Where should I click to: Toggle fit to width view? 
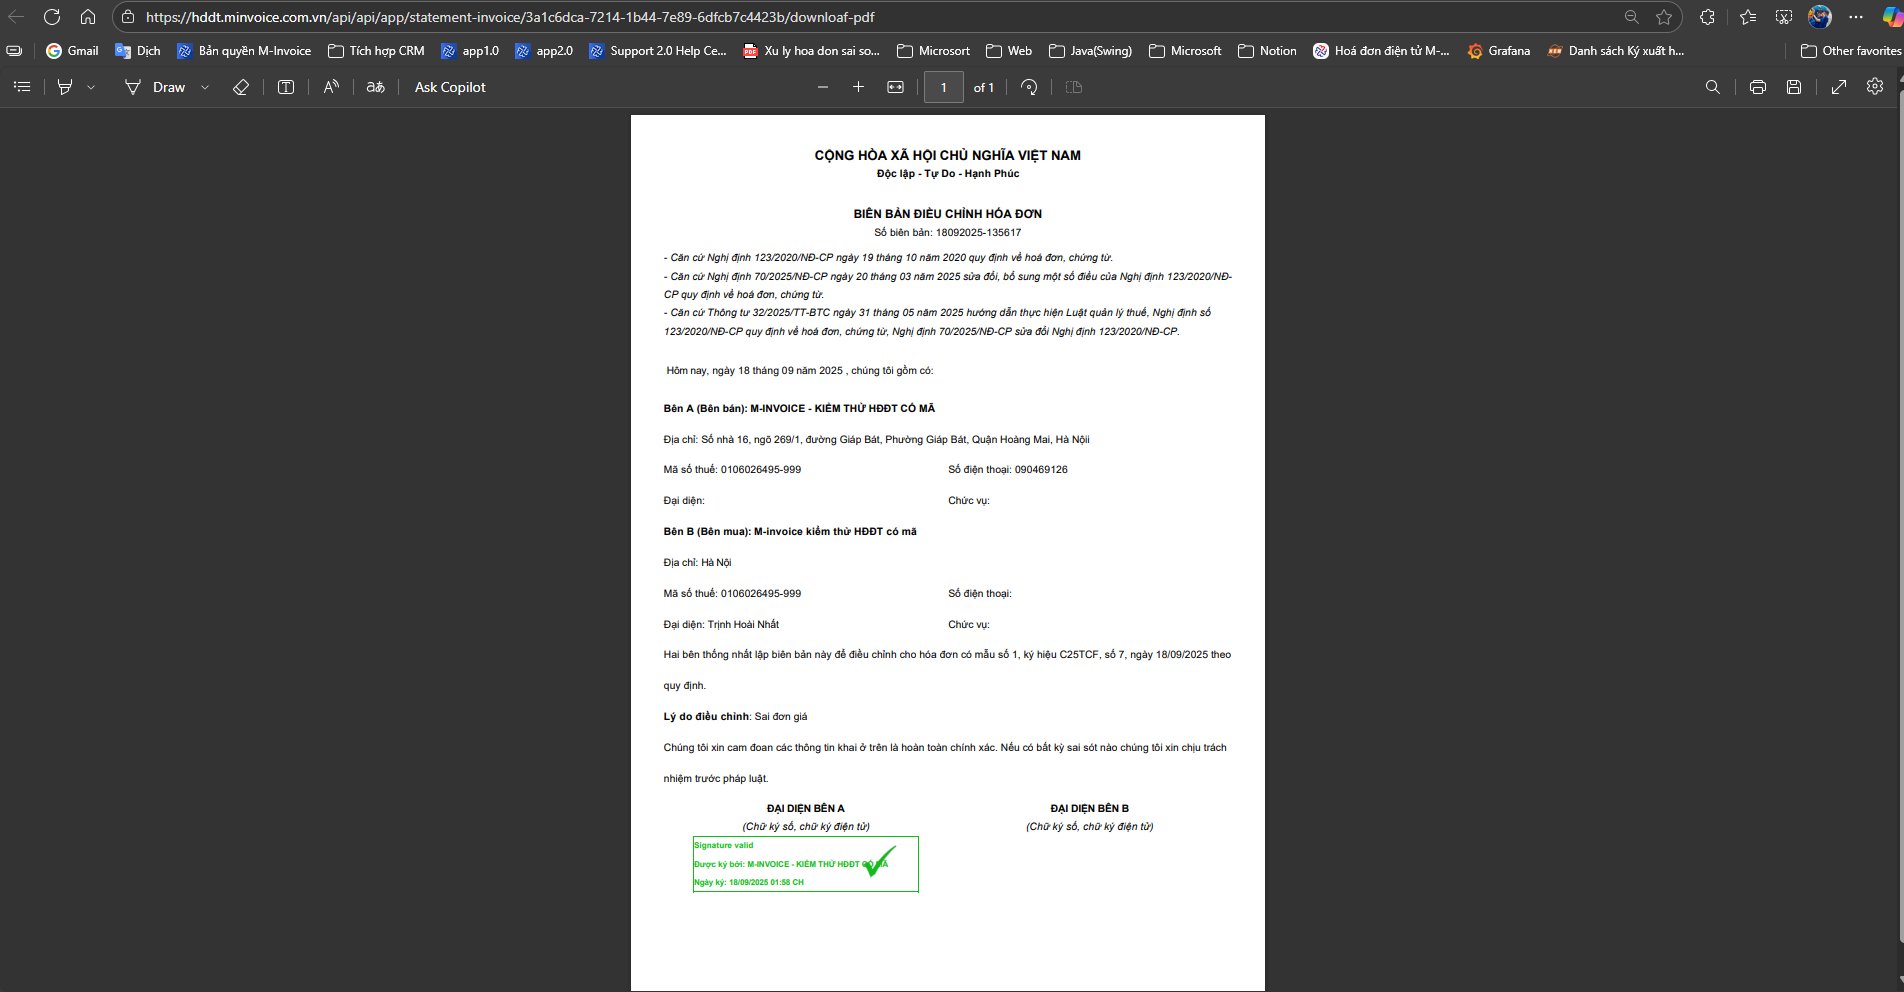coord(895,87)
